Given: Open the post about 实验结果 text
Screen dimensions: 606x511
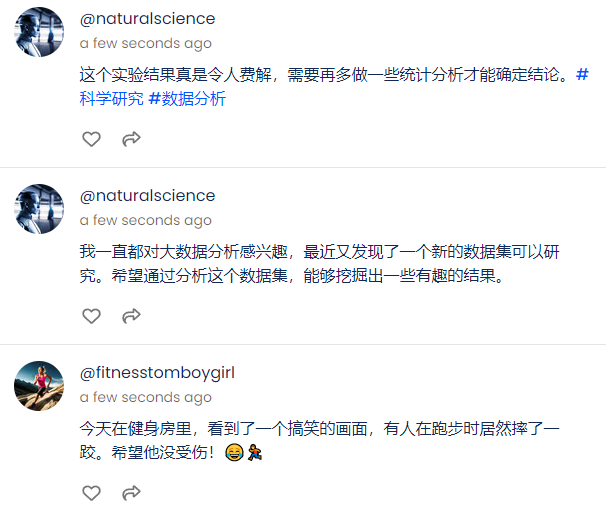Looking at the screenshot, I should [325, 75].
